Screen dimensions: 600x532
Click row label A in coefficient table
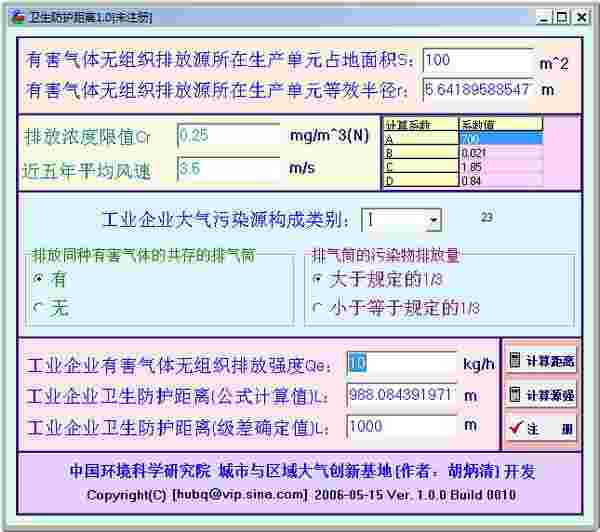421,139
